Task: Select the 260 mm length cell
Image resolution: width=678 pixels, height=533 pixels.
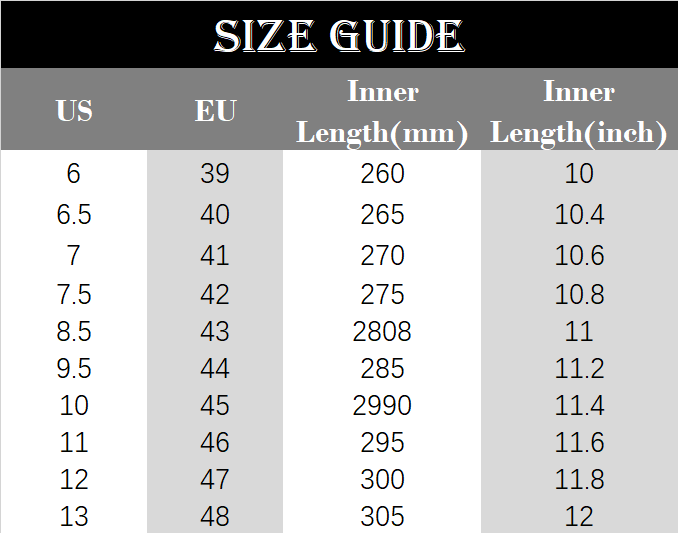Action: tap(382, 174)
